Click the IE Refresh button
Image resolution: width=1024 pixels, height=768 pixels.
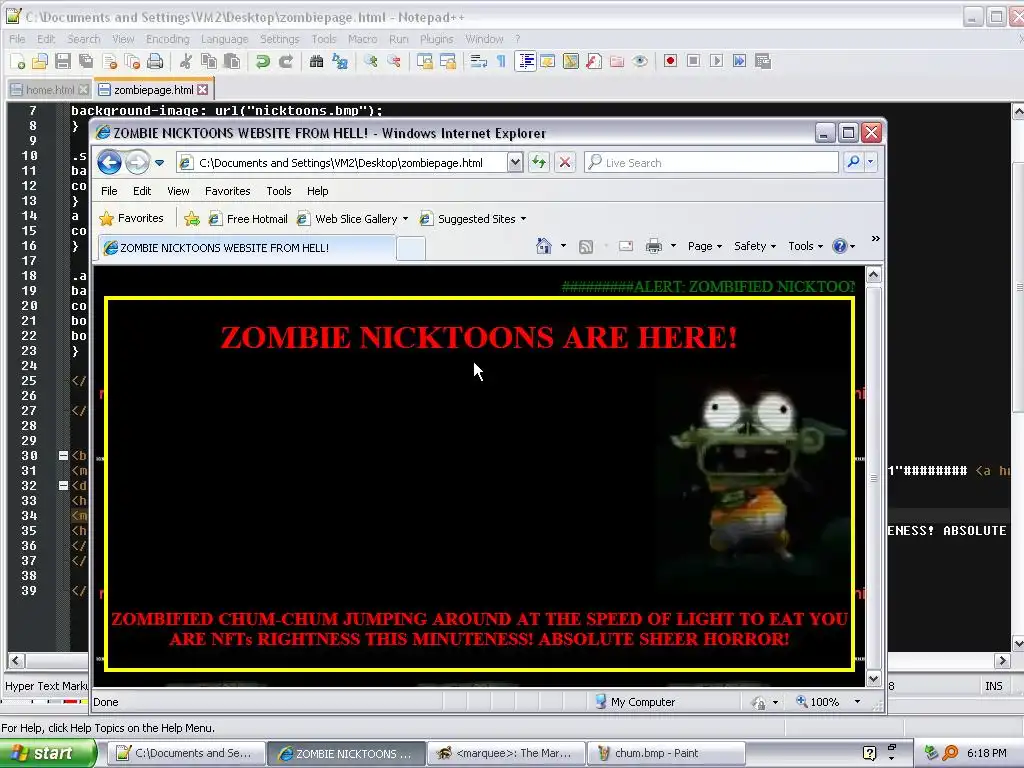tap(539, 162)
